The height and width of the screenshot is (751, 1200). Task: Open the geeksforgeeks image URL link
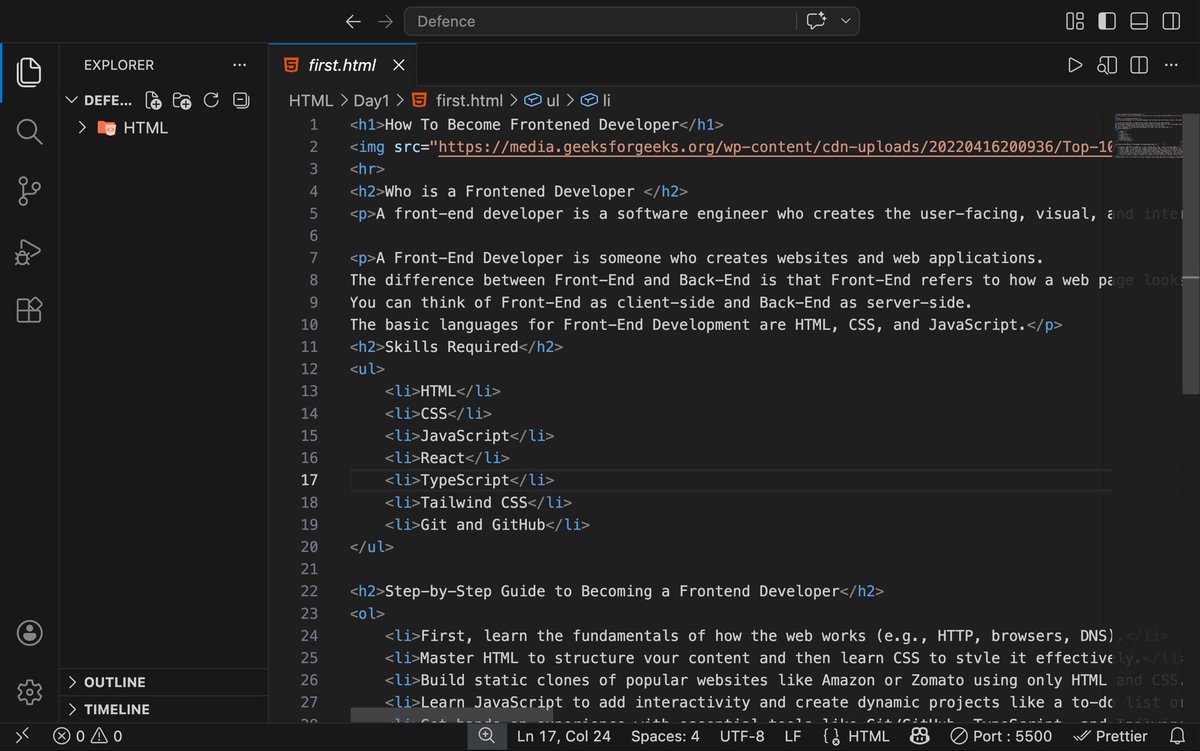(775, 147)
